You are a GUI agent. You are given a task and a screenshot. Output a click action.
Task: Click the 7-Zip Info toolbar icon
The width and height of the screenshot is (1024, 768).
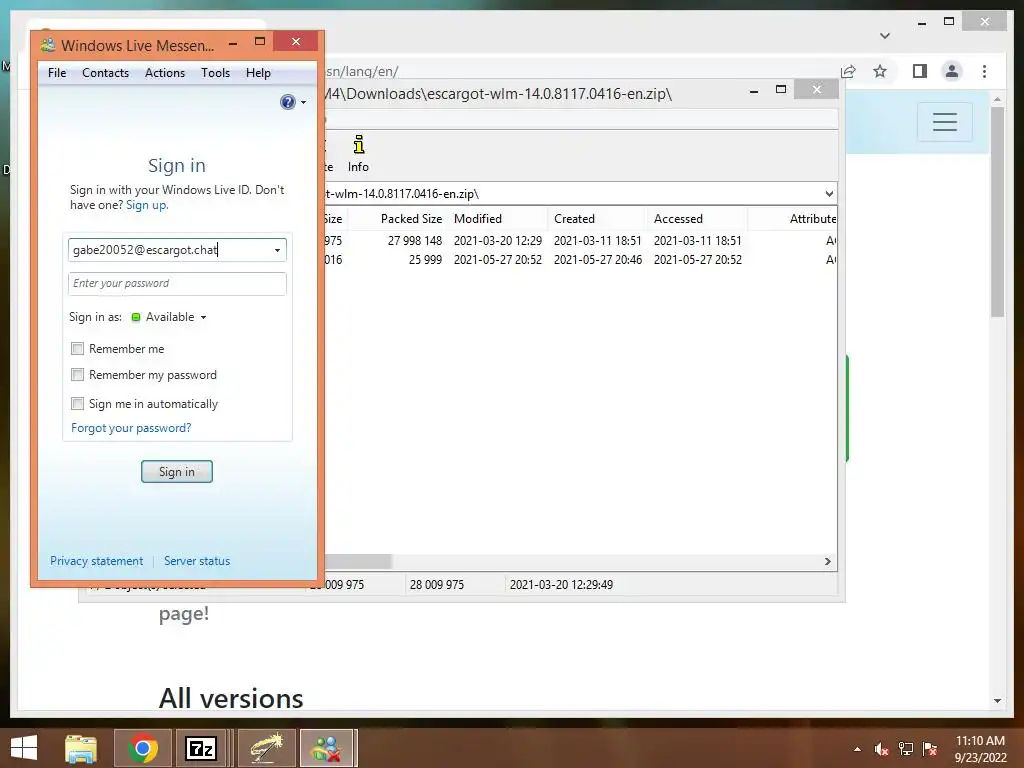coord(359,153)
